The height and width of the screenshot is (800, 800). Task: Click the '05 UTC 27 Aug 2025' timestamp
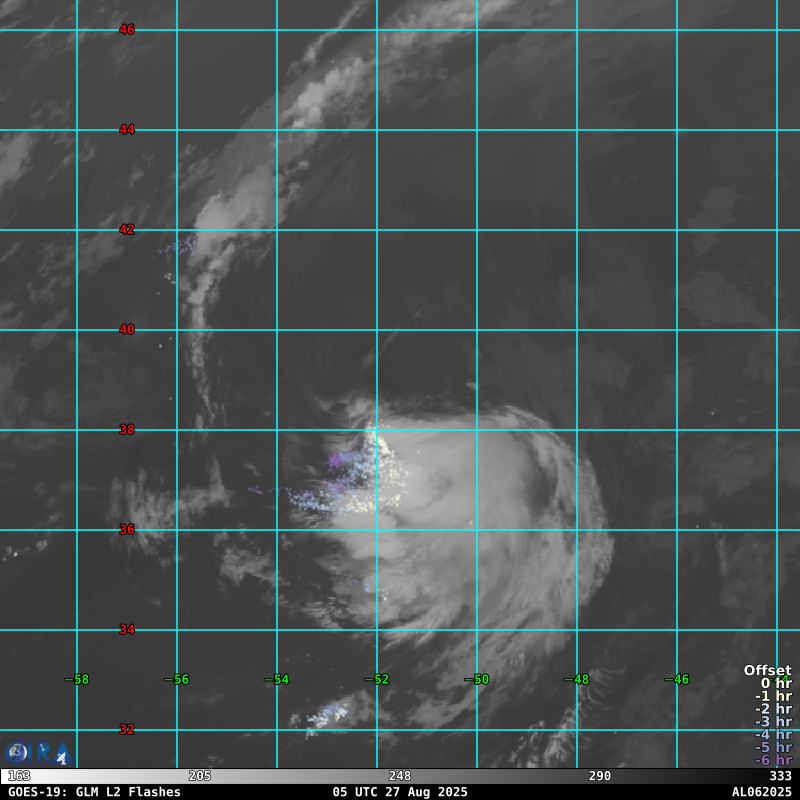400,792
